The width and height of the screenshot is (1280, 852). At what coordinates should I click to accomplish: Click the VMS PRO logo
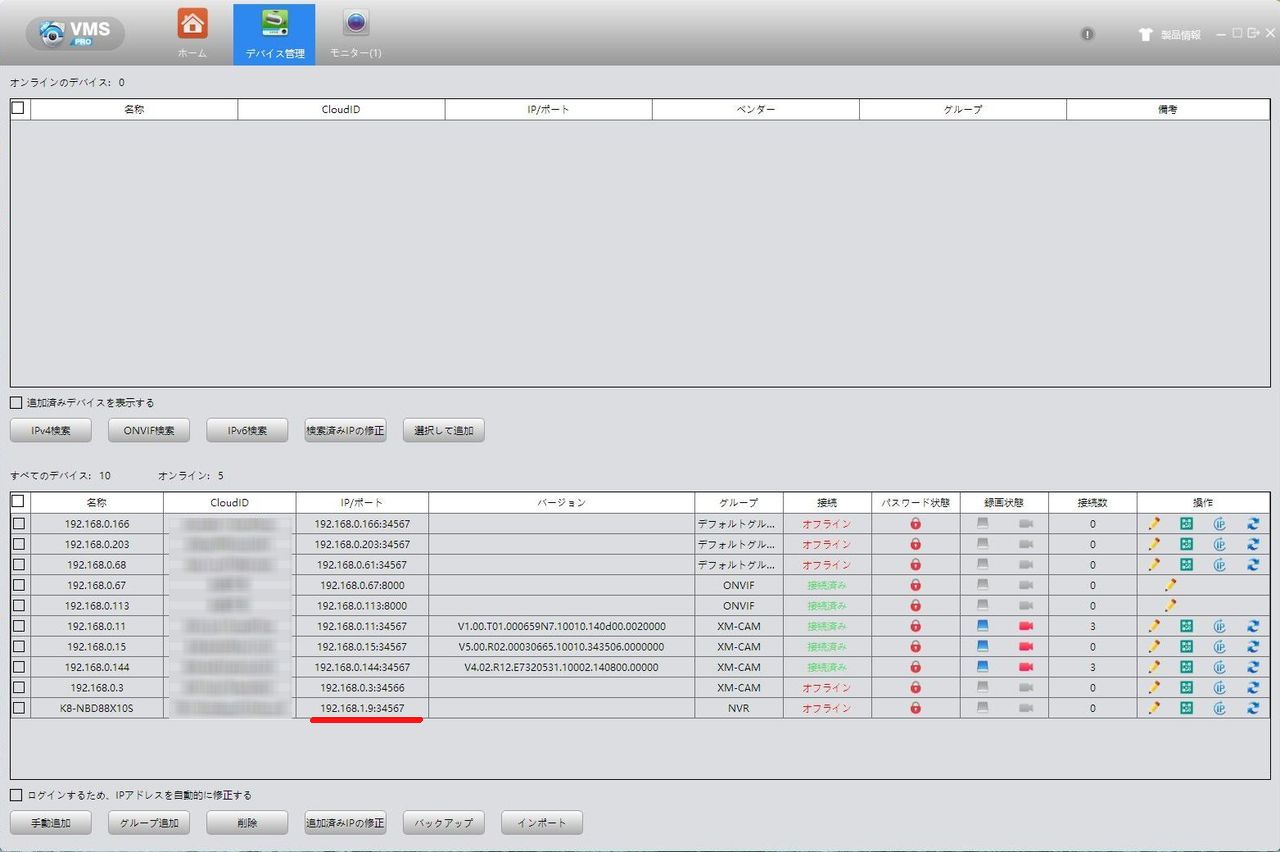75,33
